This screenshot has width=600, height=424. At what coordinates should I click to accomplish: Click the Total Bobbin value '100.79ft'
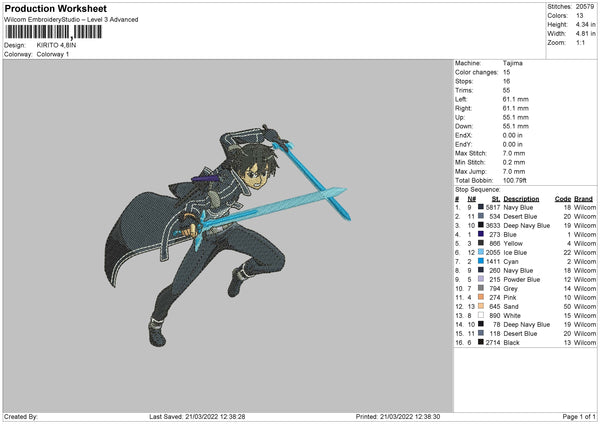coord(515,180)
